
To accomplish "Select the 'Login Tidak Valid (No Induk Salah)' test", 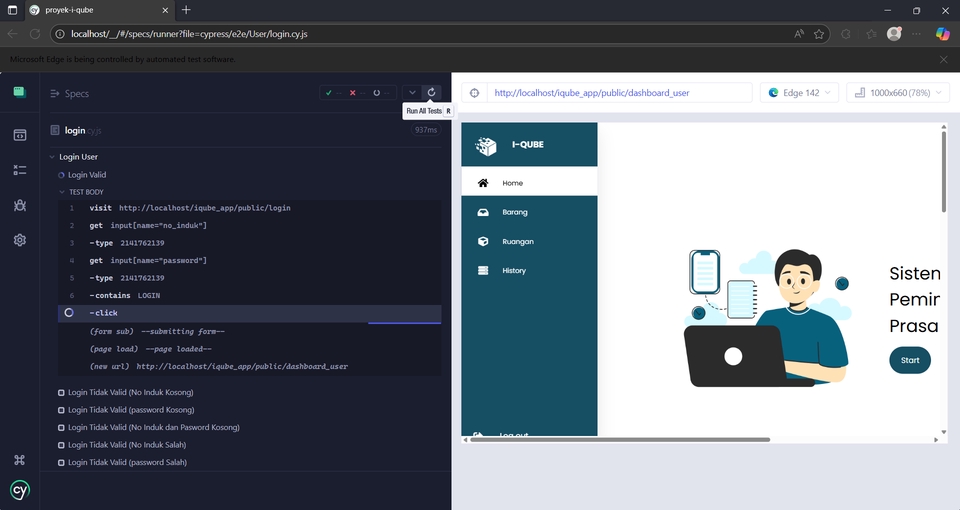I will 129,445.
